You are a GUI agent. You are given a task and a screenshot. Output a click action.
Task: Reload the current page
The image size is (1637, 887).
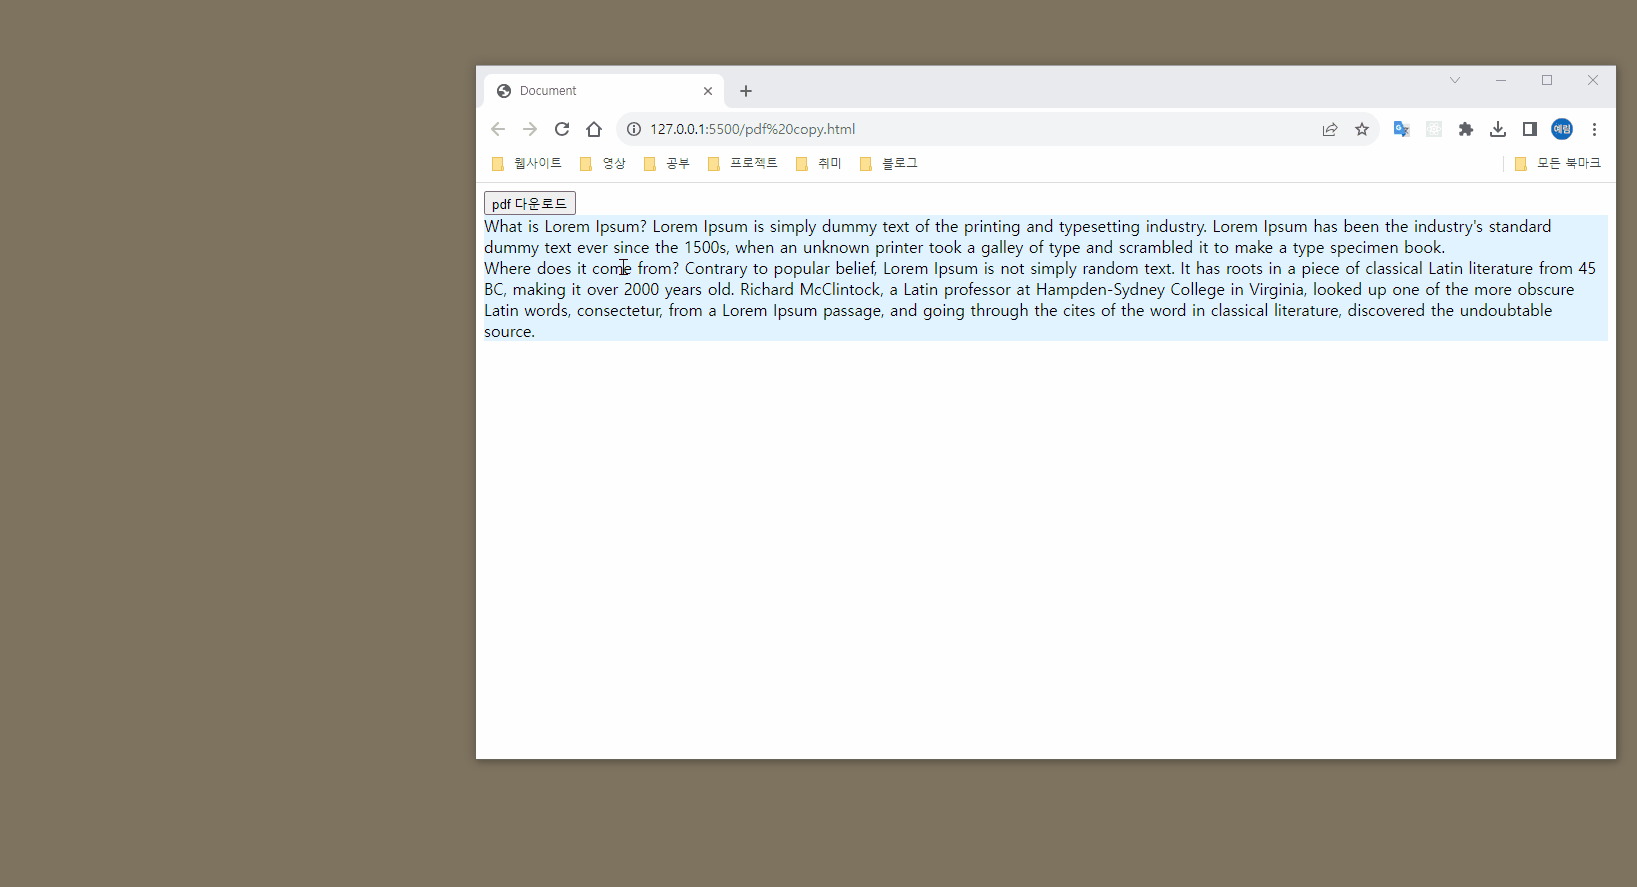point(562,129)
